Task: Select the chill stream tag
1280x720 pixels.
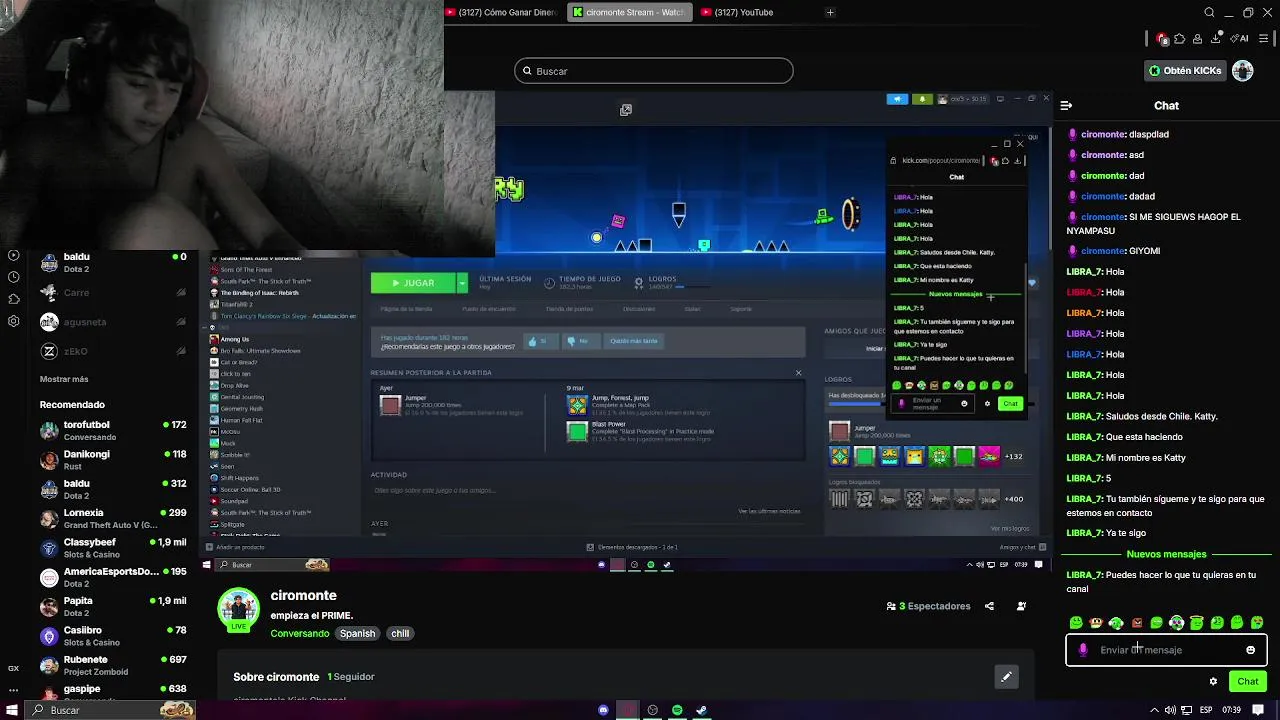Action: pos(400,633)
